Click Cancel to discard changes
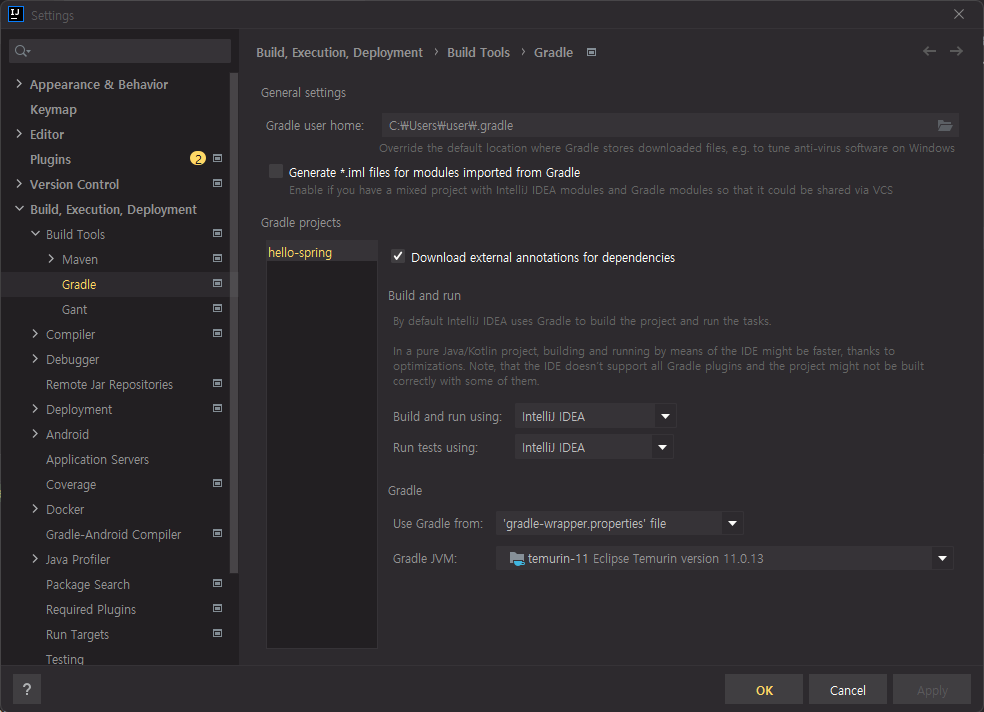 click(848, 689)
